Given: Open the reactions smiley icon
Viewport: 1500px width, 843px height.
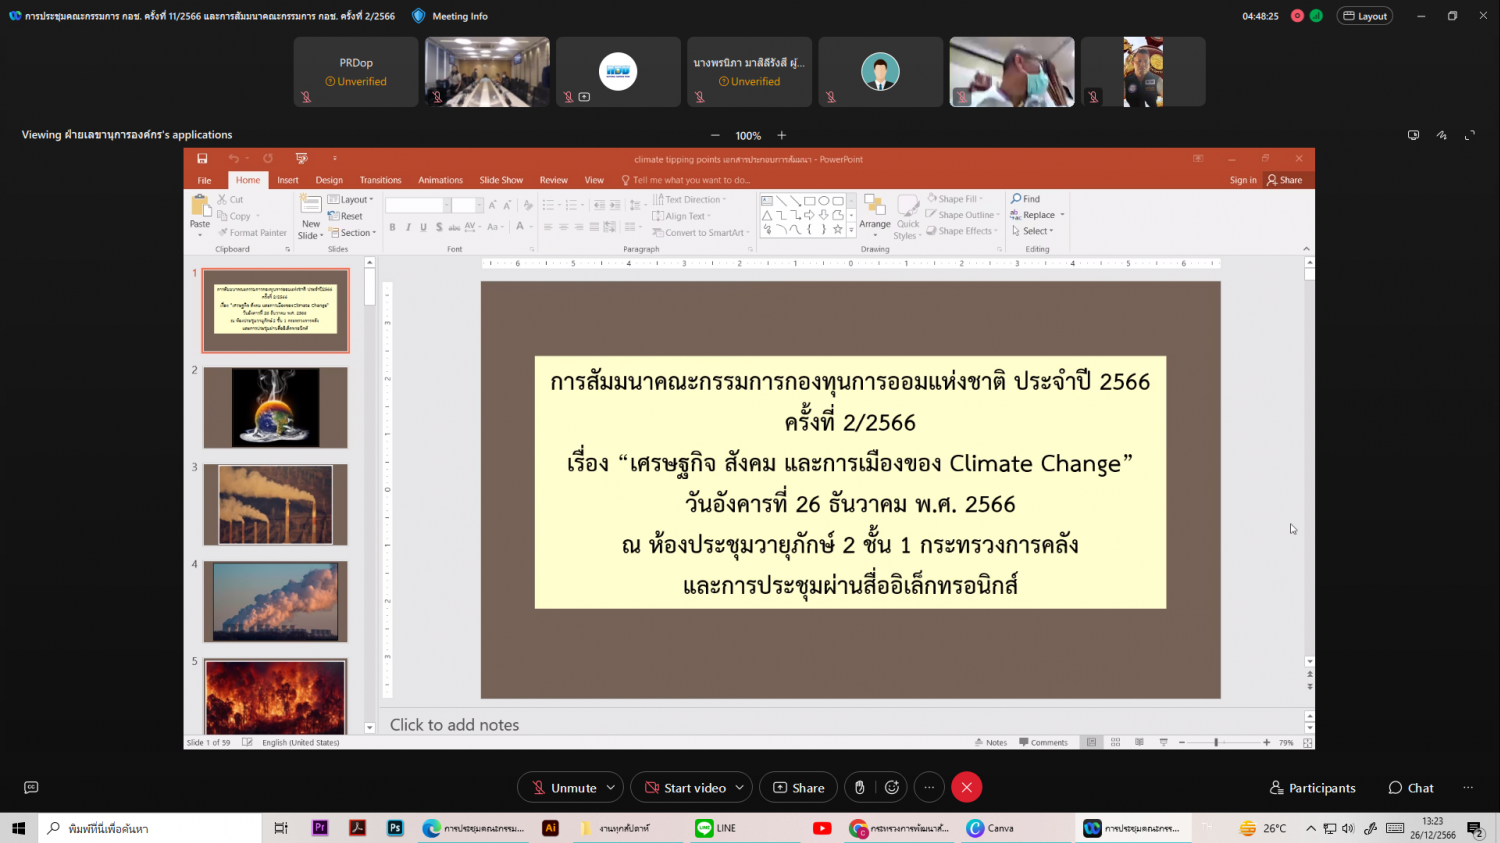Looking at the screenshot, I should click(892, 788).
